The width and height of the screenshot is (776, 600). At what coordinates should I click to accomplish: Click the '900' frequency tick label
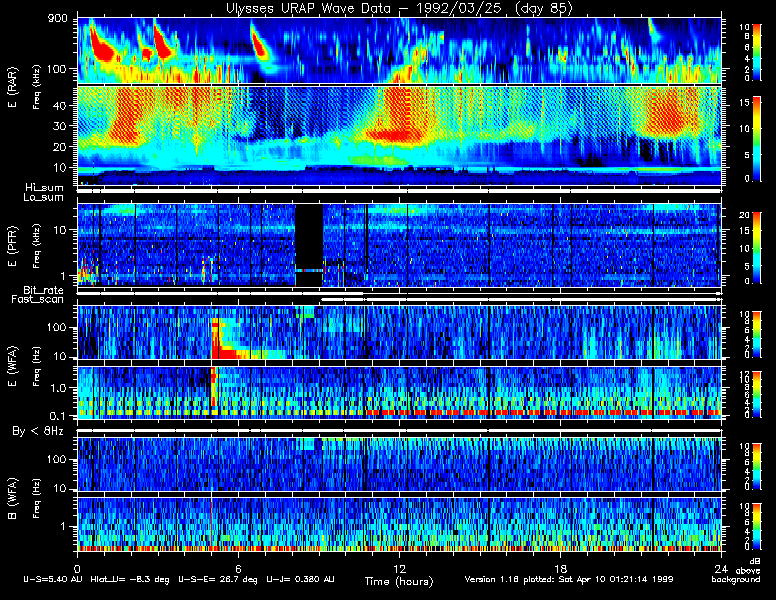(57, 19)
